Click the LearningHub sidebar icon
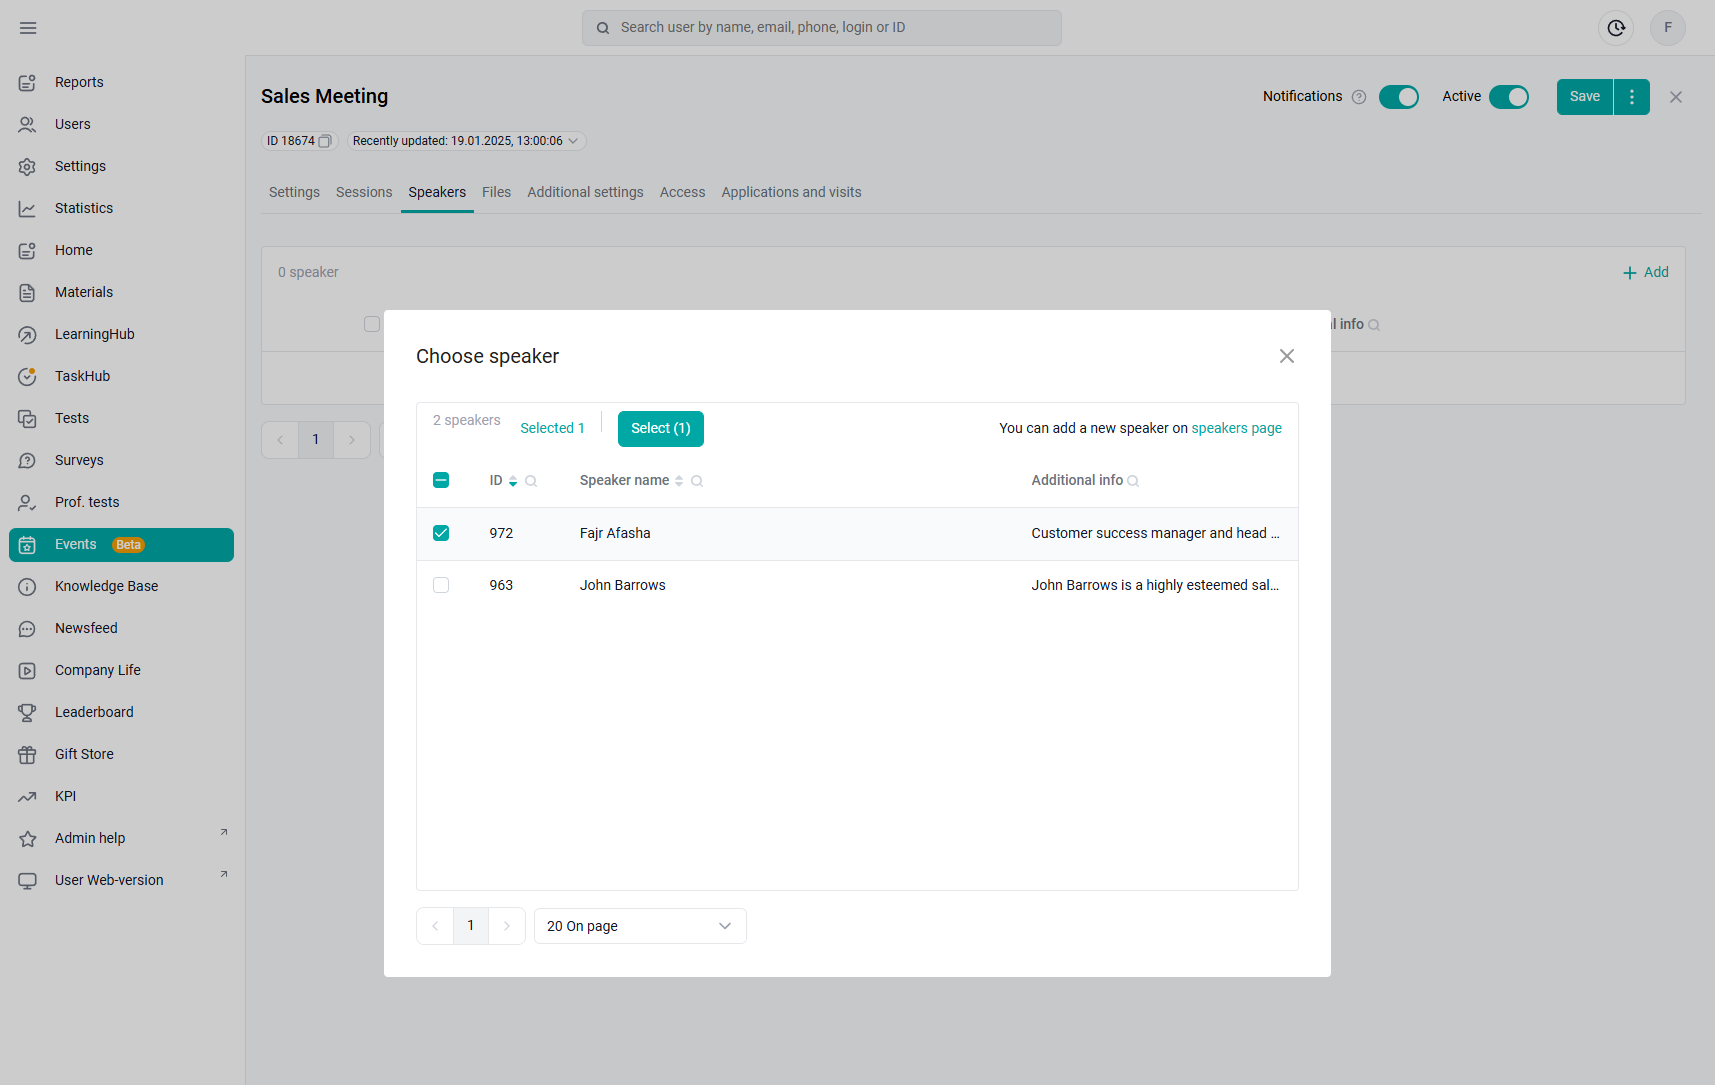Viewport: 1715px width, 1085px height. [x=28, y=335]
